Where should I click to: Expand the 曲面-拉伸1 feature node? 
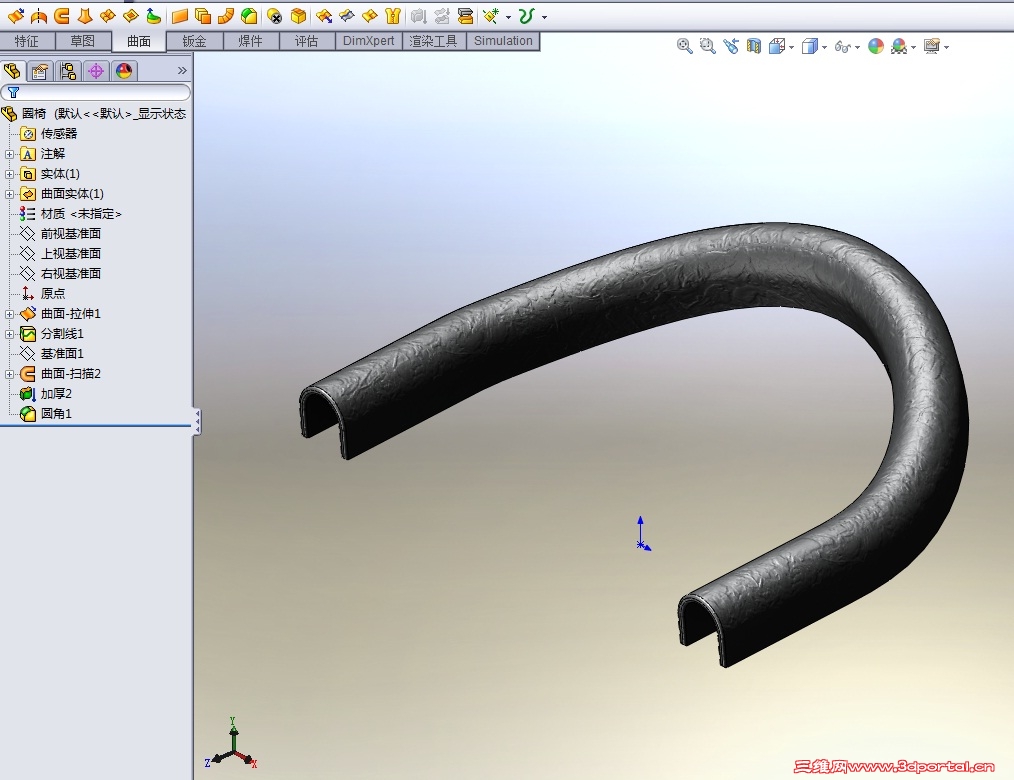click(9, 314)
